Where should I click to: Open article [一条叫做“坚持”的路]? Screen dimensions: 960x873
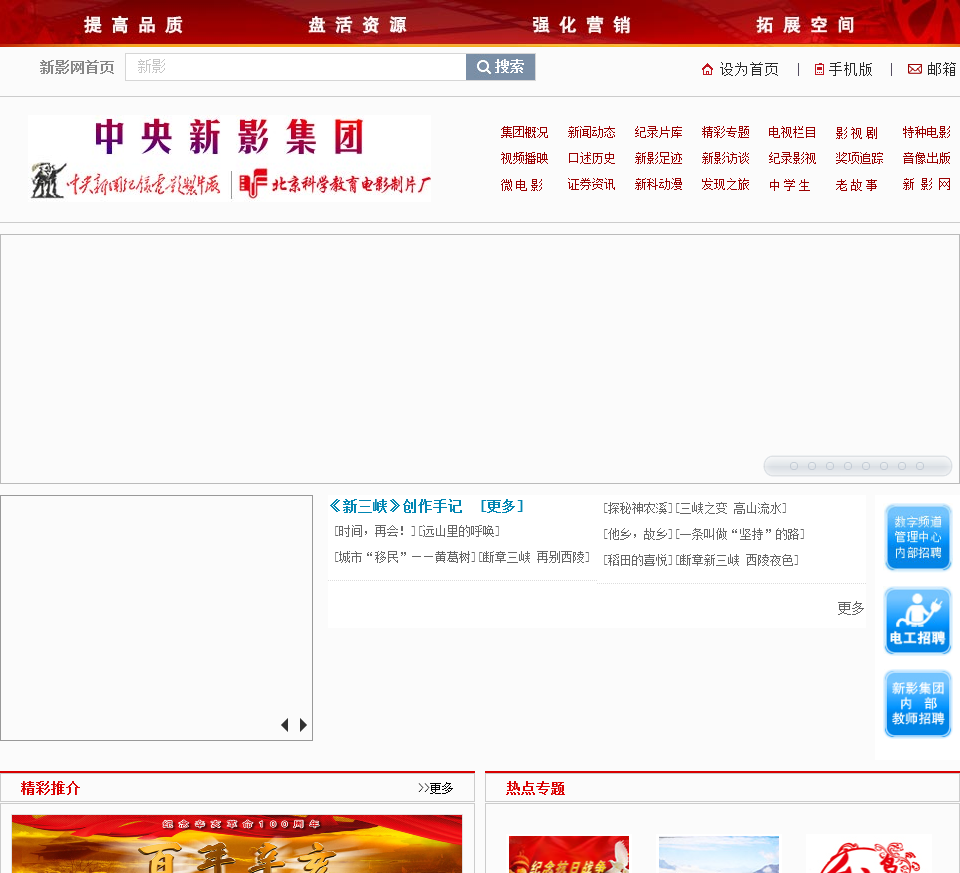tap(740, 534)
